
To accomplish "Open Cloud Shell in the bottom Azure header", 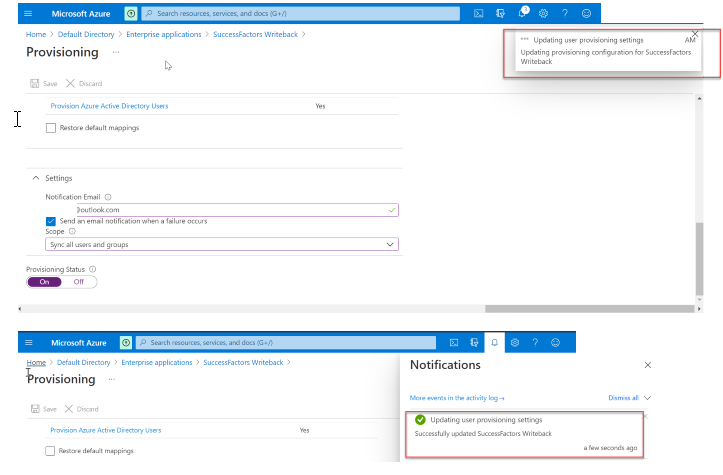I will (x=454, y=343).
